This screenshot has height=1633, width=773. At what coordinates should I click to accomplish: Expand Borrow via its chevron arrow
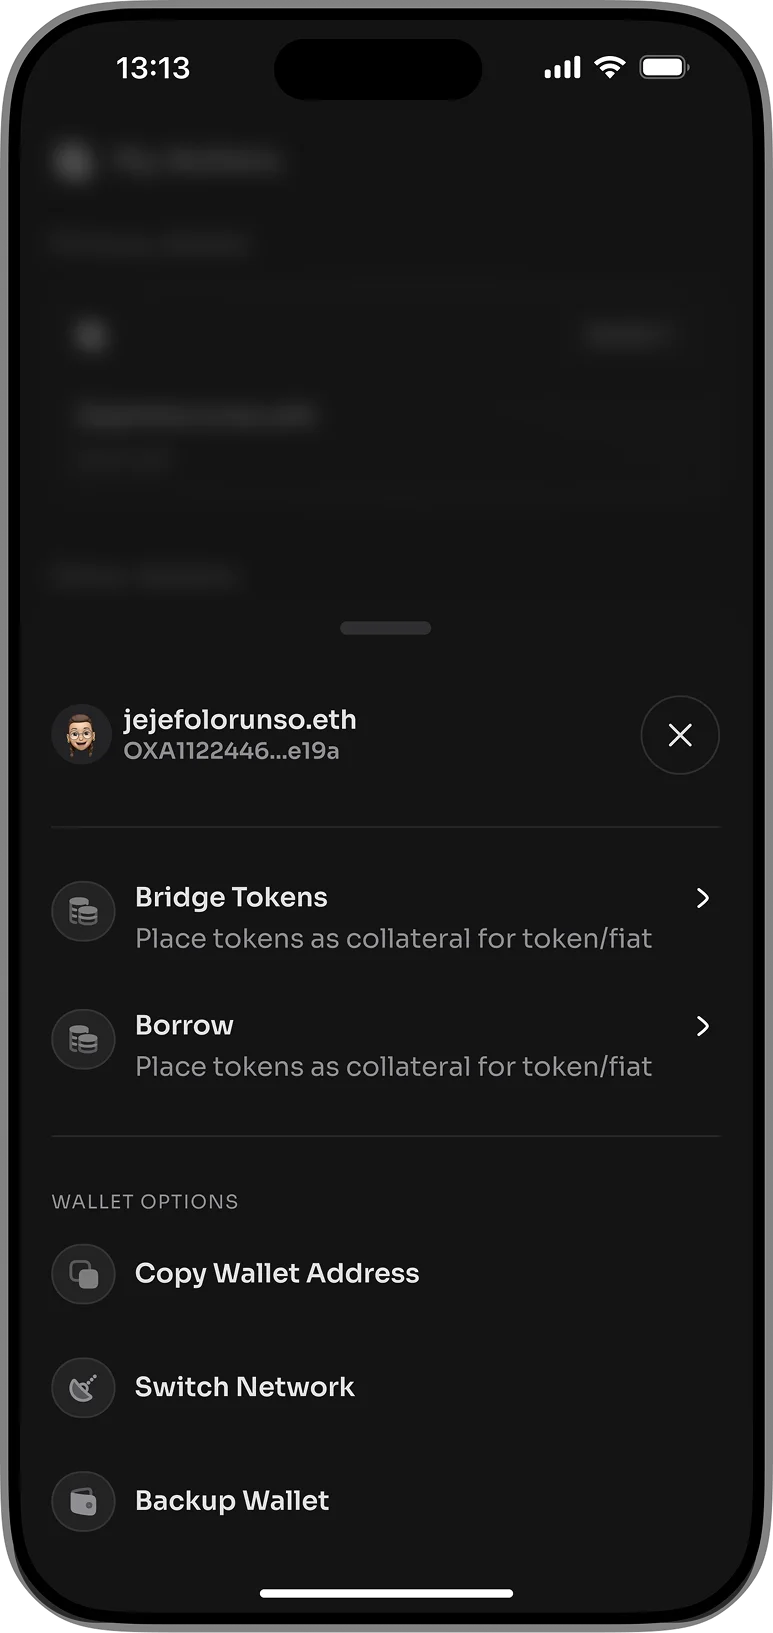703,1026
